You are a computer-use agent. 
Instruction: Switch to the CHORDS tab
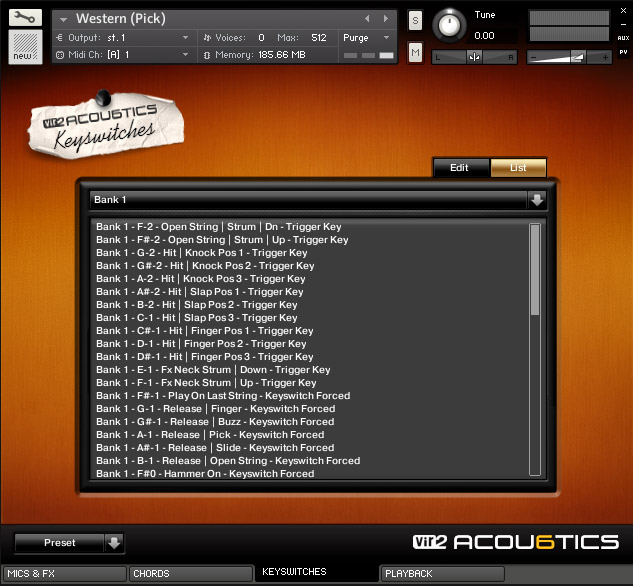[x=190, y=574]
